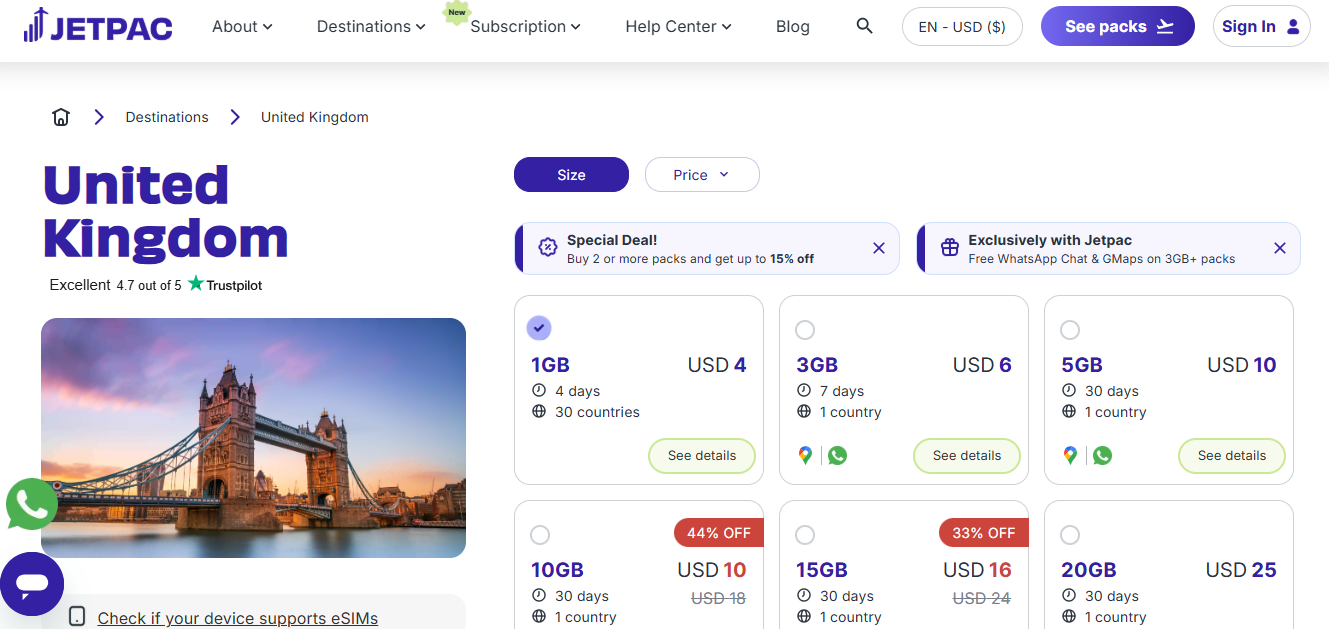Viewport: 1329px width, 629px height.
Task: Select the 10GB pack radio button
Action: 540,535
